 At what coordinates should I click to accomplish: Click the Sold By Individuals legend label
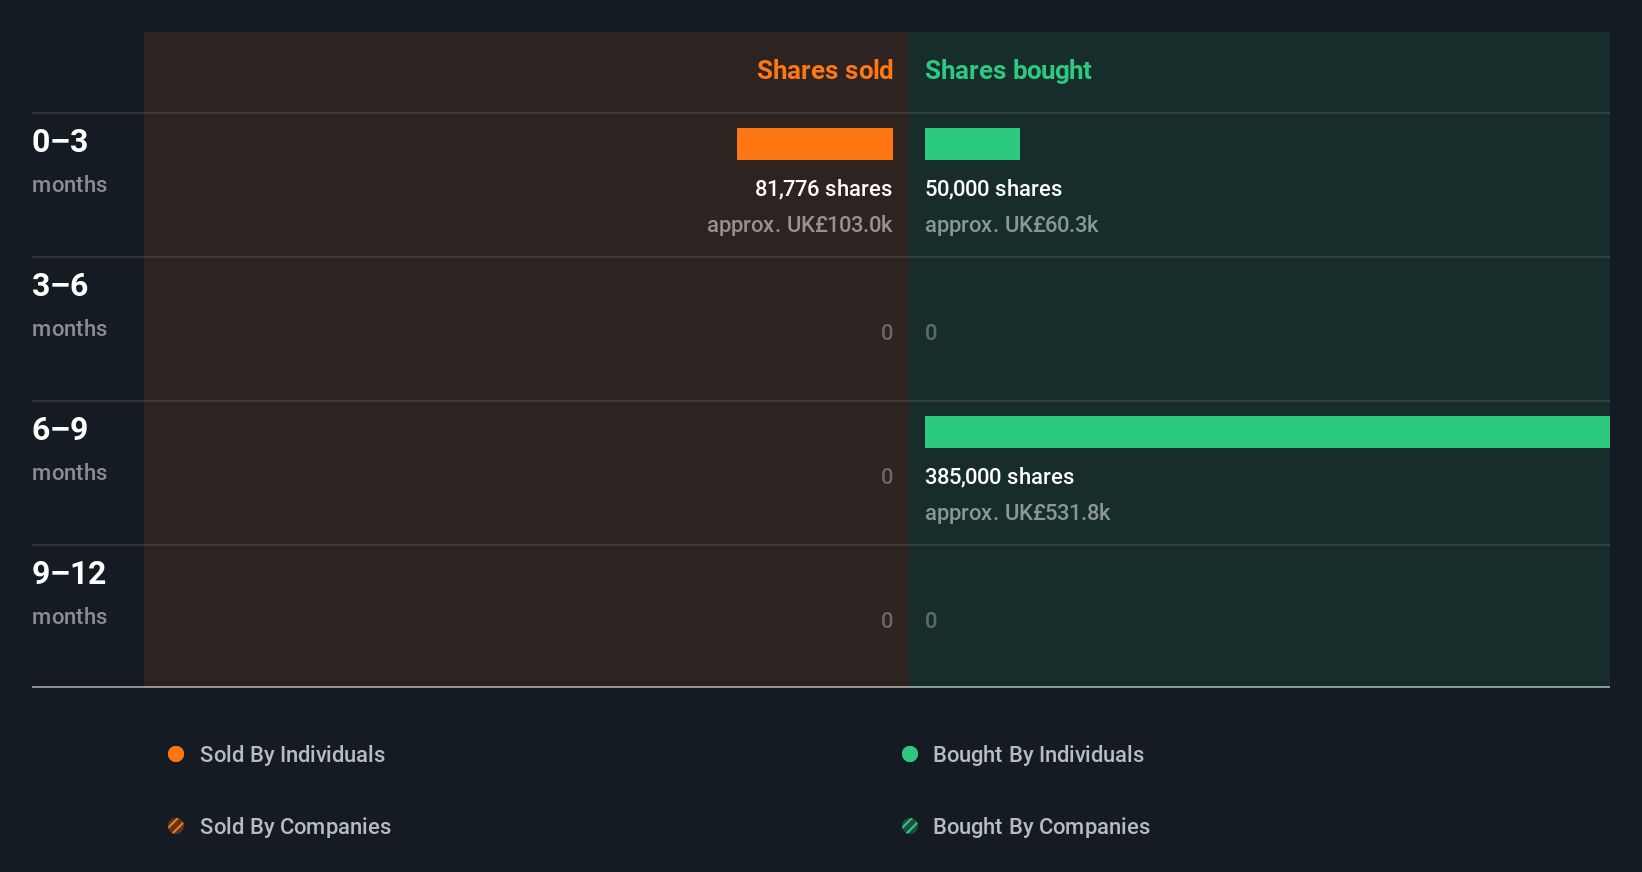coord(292,754)
